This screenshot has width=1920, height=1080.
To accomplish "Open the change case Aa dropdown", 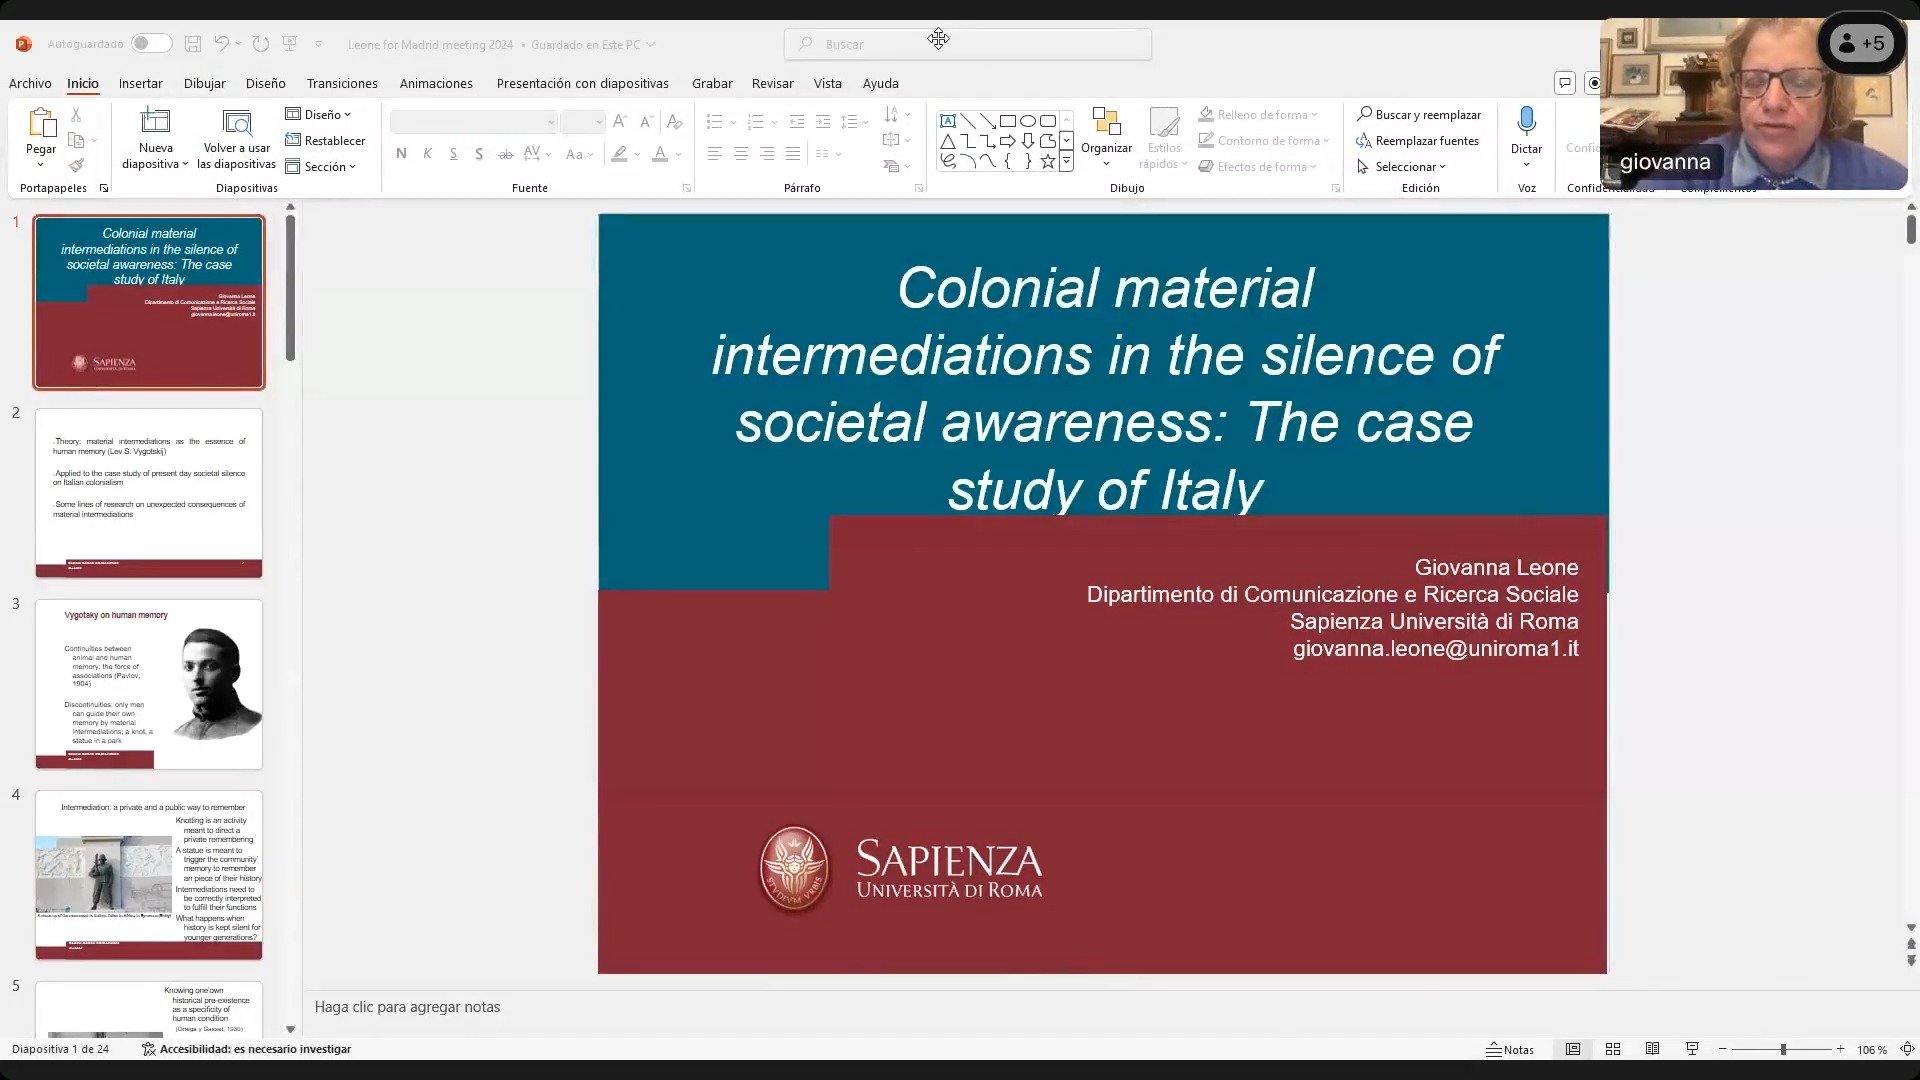I will [x=579, y=154].
